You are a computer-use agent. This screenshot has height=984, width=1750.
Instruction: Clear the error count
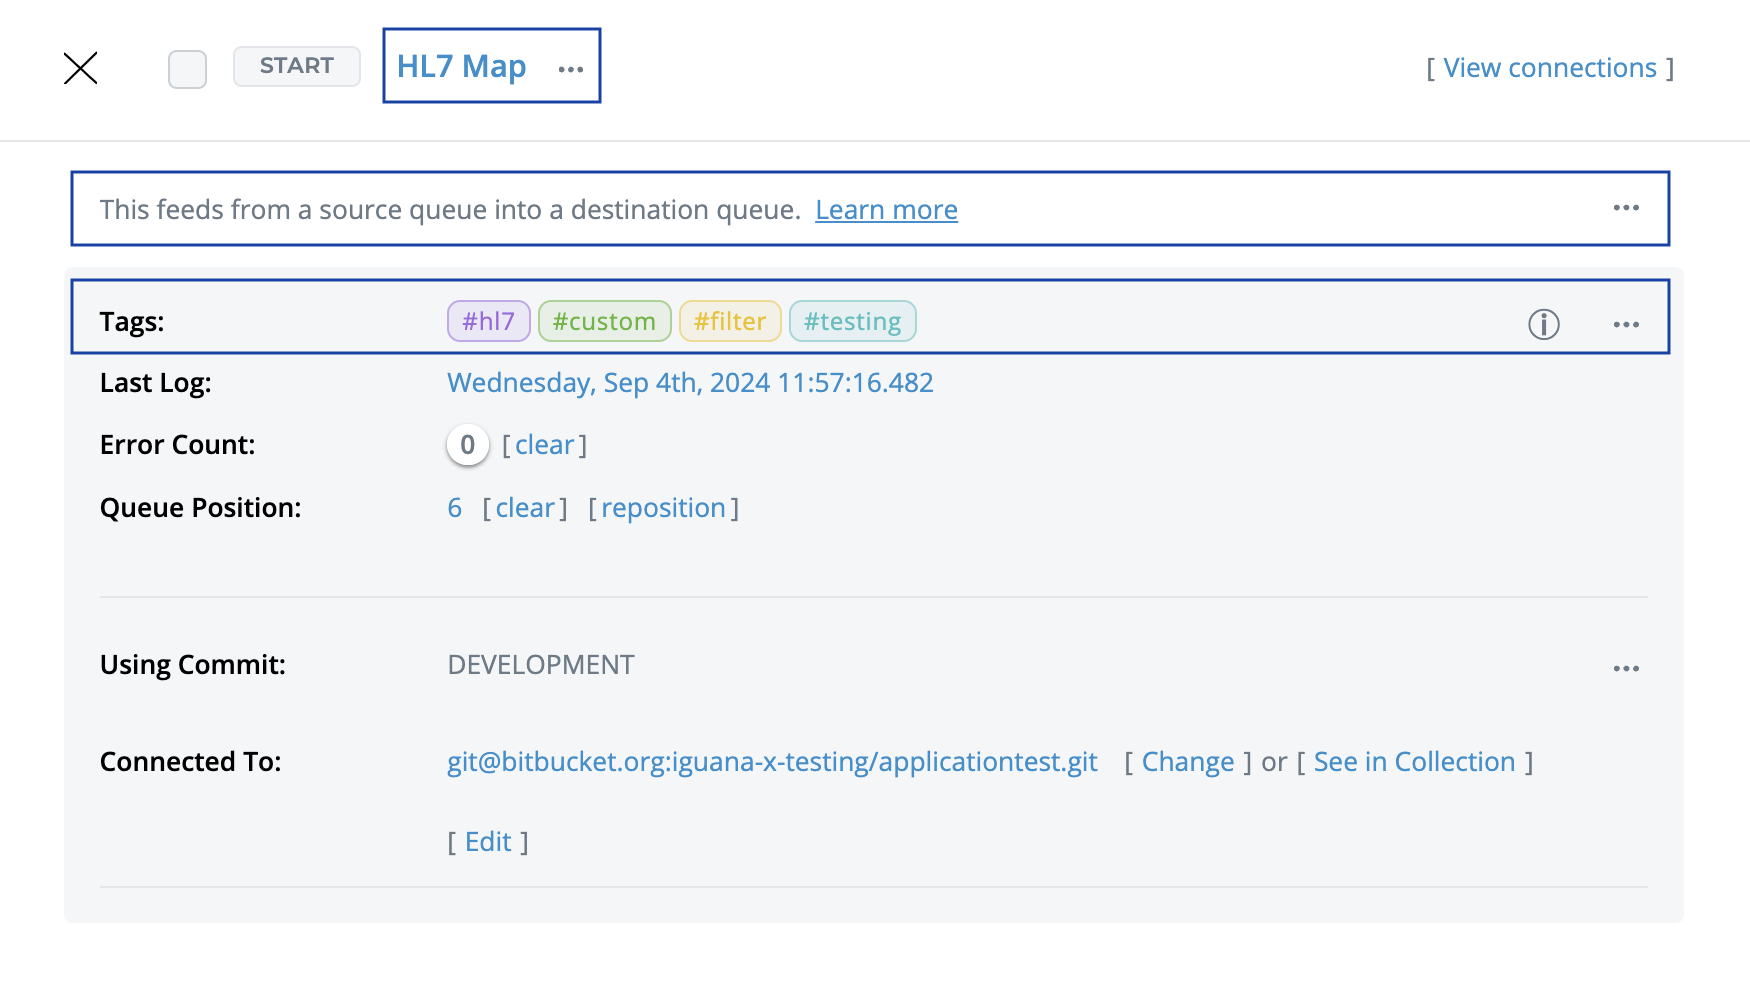pyautogui.click(x=546, y=444)
